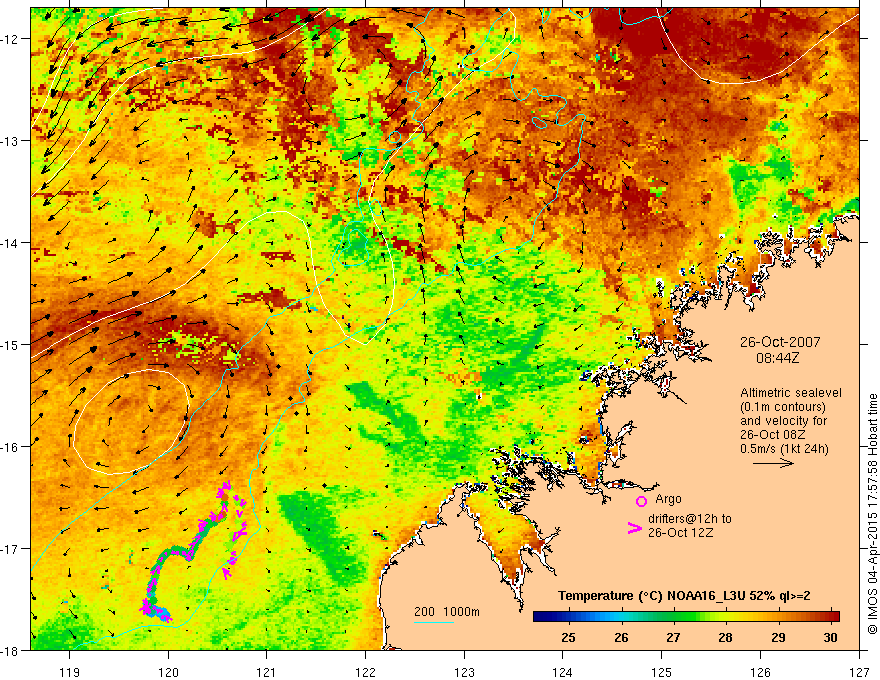Click the color bar tick label 25
Image resolution: width=880 pixels, height=680 pixels.
pyautogui.click(x=568, y=637)
